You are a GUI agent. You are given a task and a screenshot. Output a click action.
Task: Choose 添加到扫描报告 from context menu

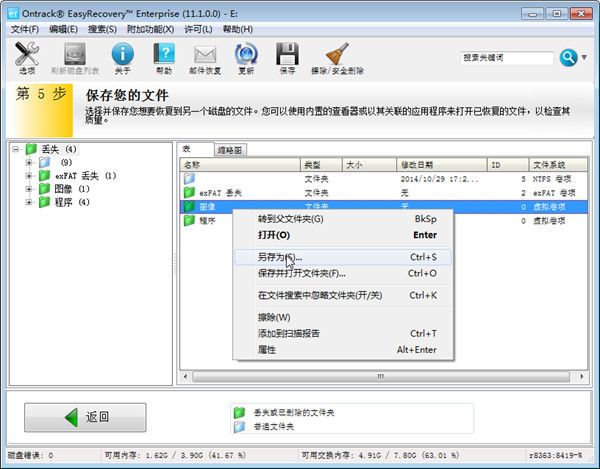pyautogui.click(x=343, y=334)
